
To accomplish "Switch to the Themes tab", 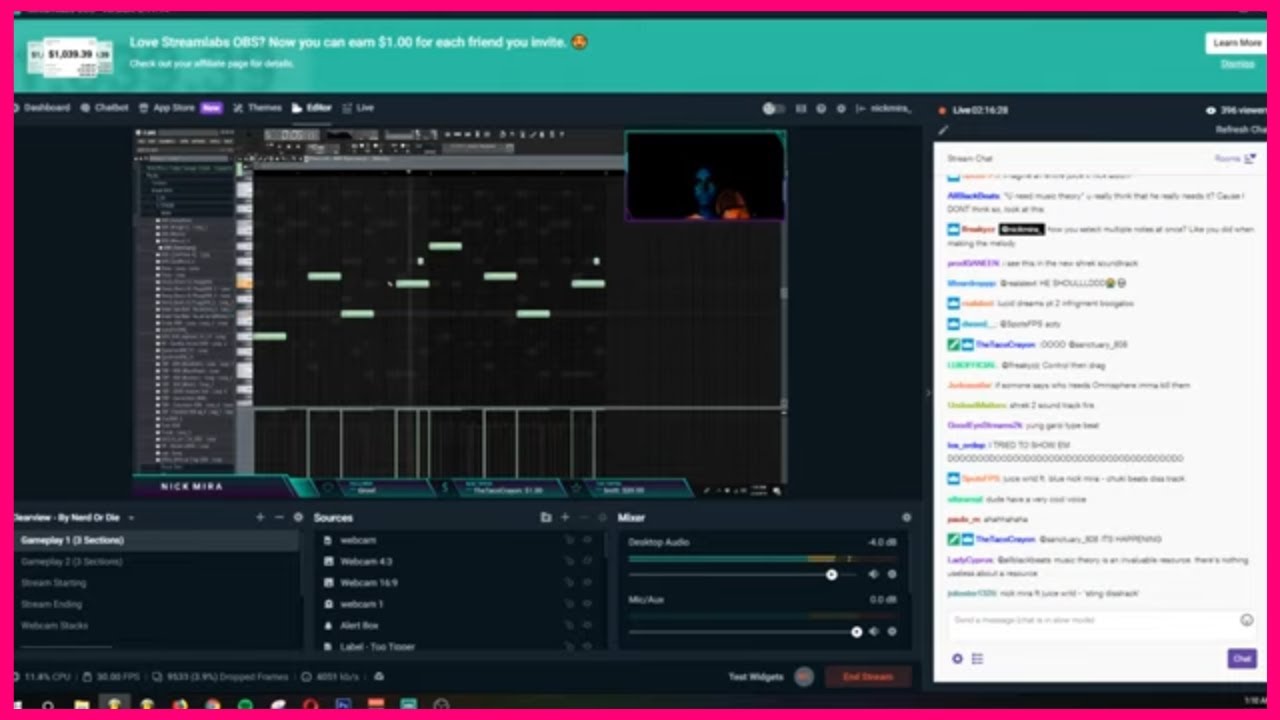I will tap(257, 108).
